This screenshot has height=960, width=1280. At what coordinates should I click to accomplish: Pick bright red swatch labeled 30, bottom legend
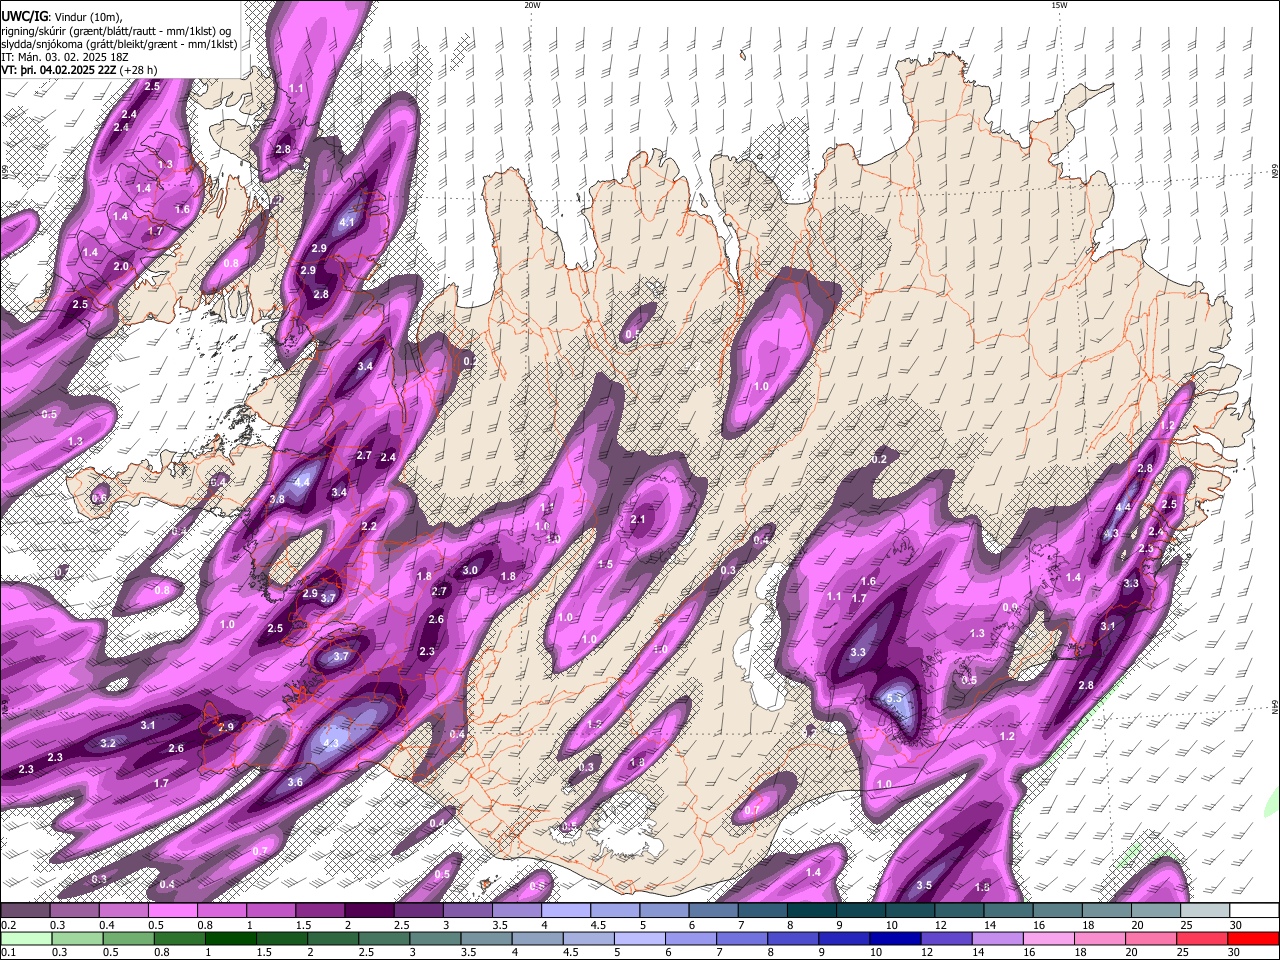coord(1254,938)
